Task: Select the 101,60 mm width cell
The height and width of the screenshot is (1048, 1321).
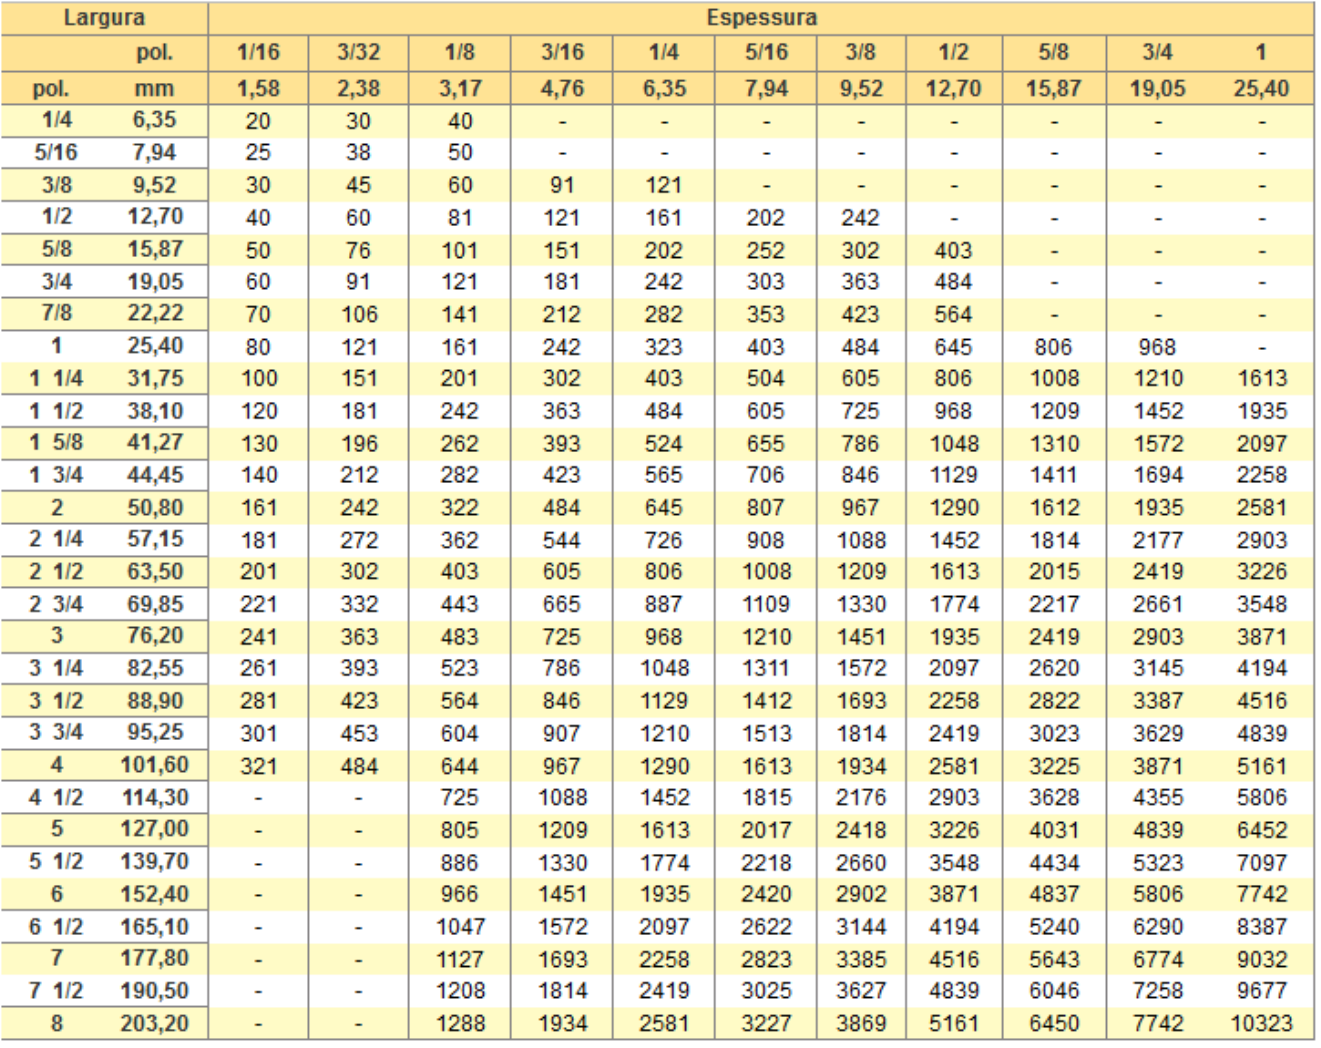Action: (x=154, y=765)
